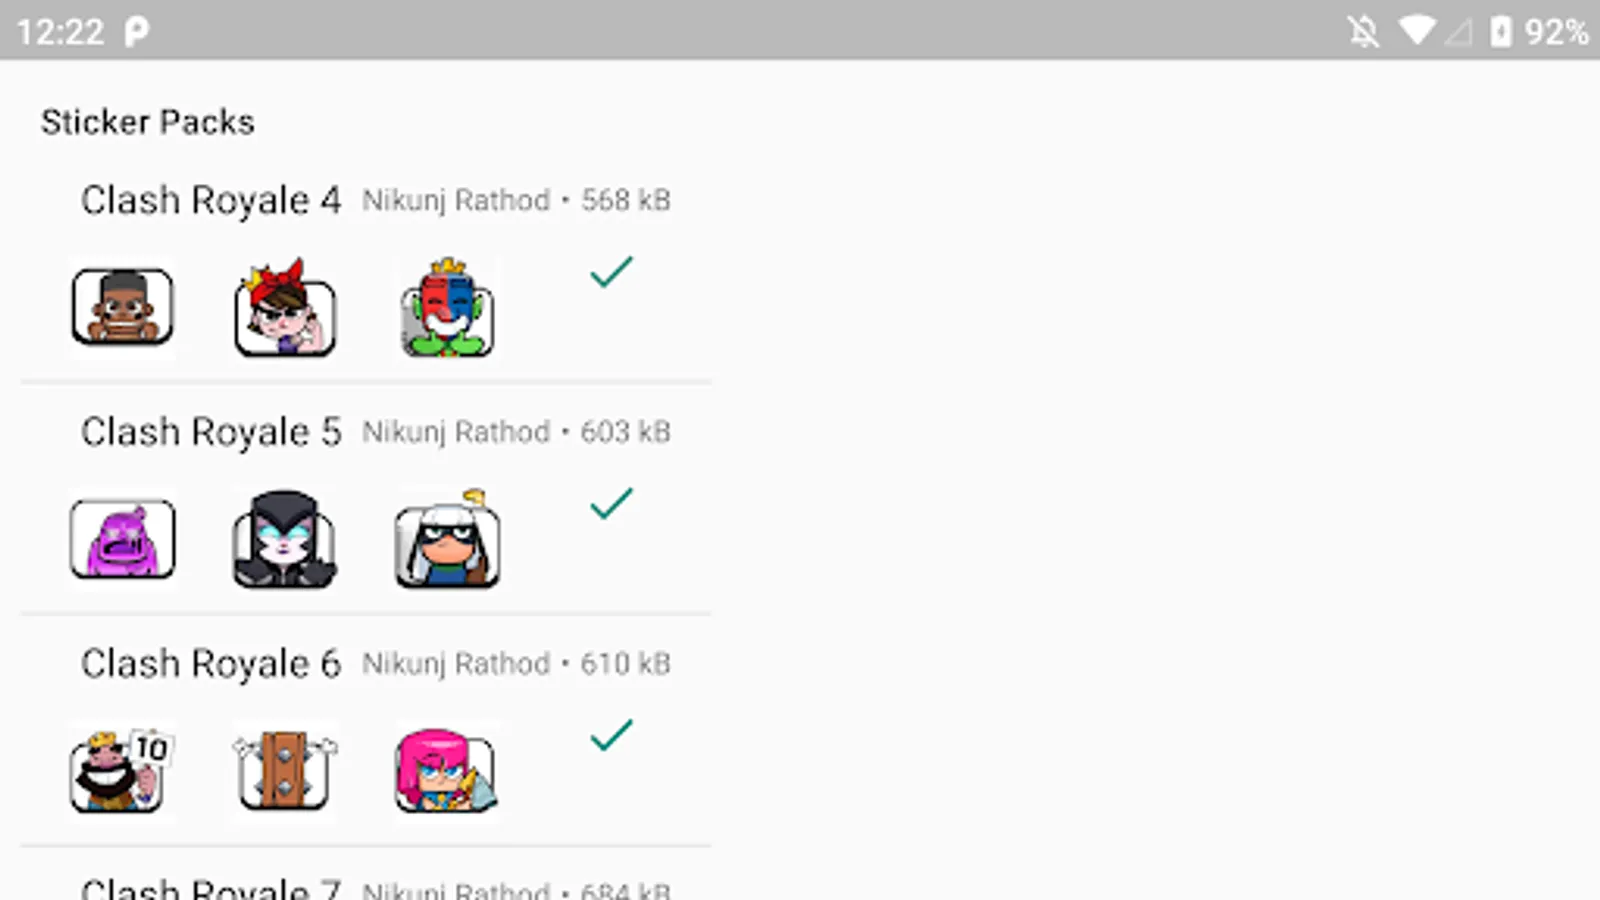Open the Clash Royale 4 pack title
The width and height of the screenshot is (1600, 900).
pyautogui.click(x=211, y=200)
